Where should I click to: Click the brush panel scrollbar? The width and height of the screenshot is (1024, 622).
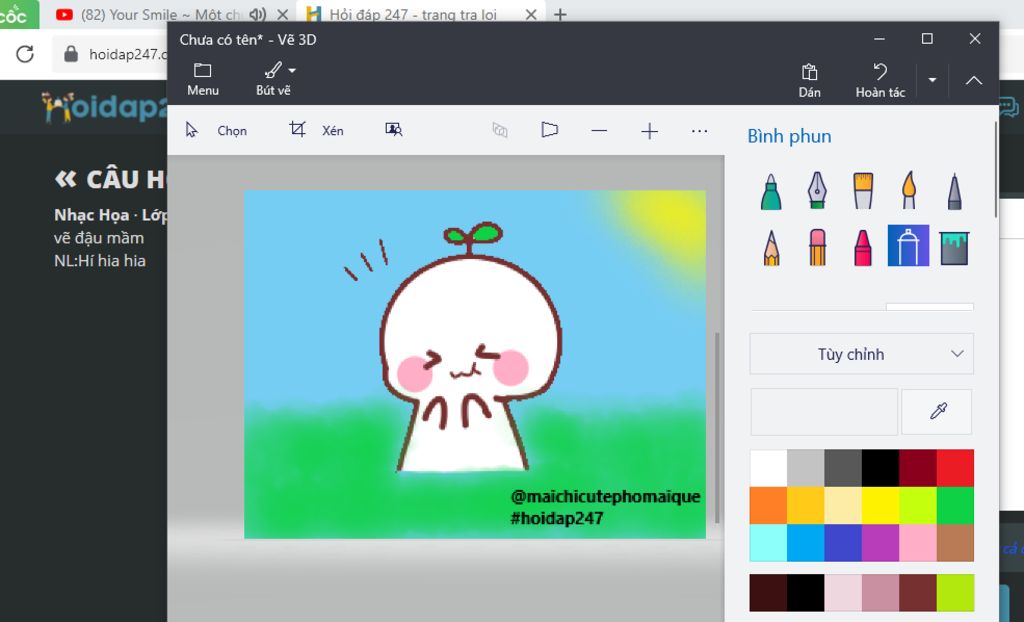995,170
